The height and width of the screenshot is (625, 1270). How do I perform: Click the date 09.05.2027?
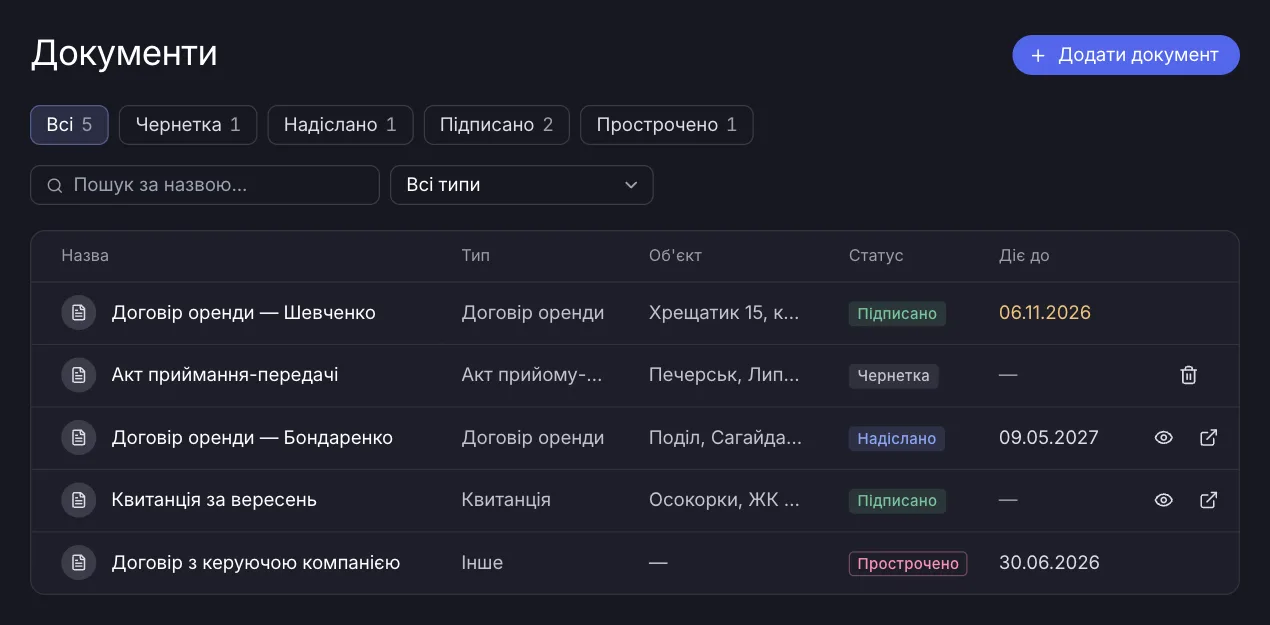pos(1049,438)
